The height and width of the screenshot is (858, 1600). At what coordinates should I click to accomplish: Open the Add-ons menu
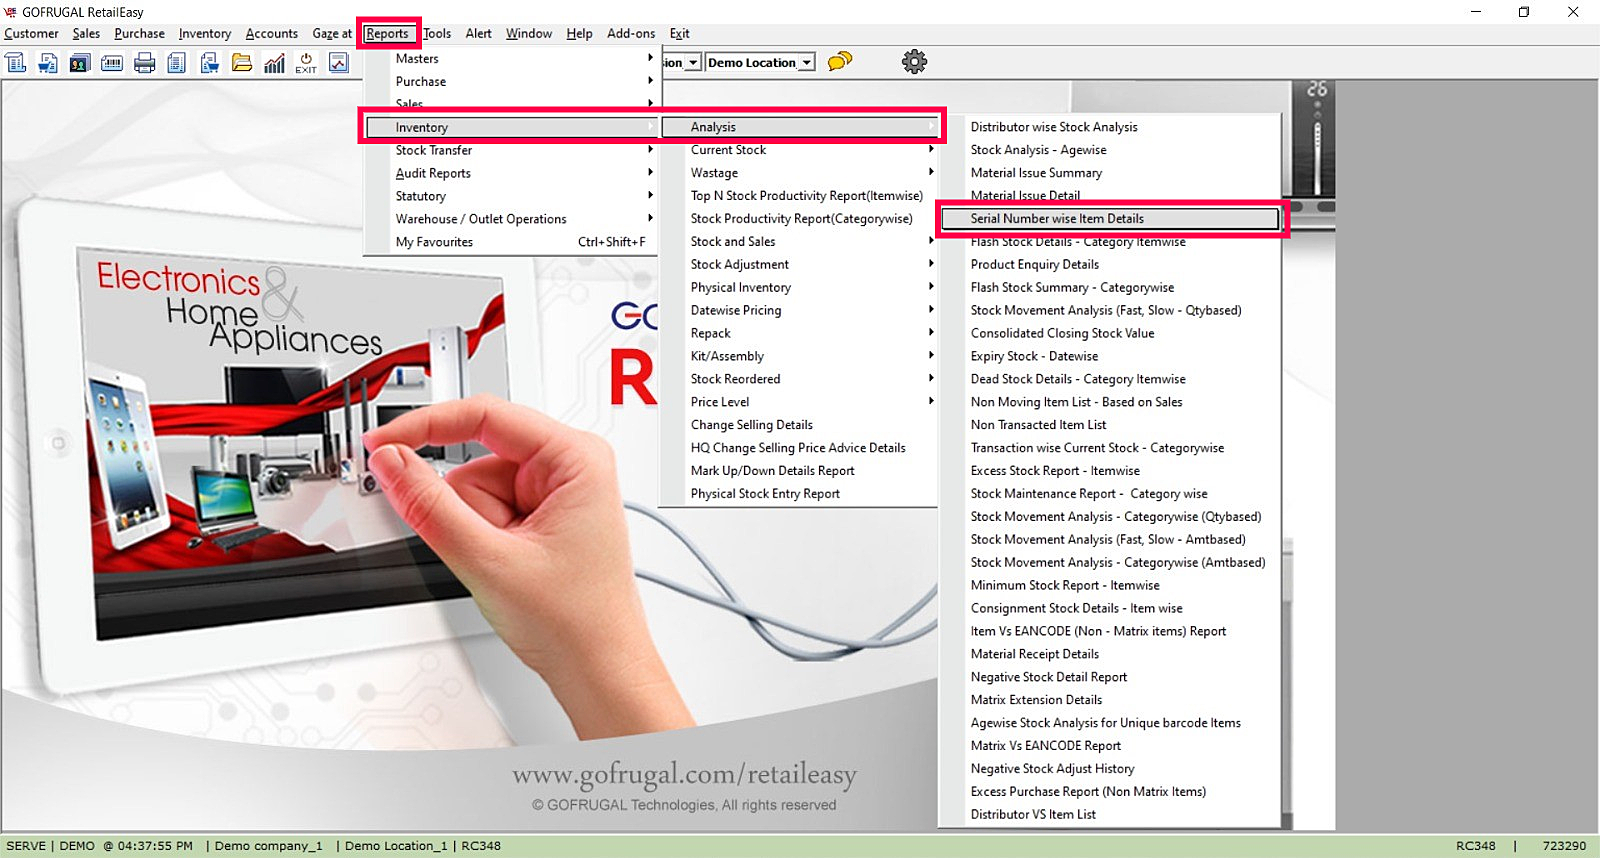631,33
